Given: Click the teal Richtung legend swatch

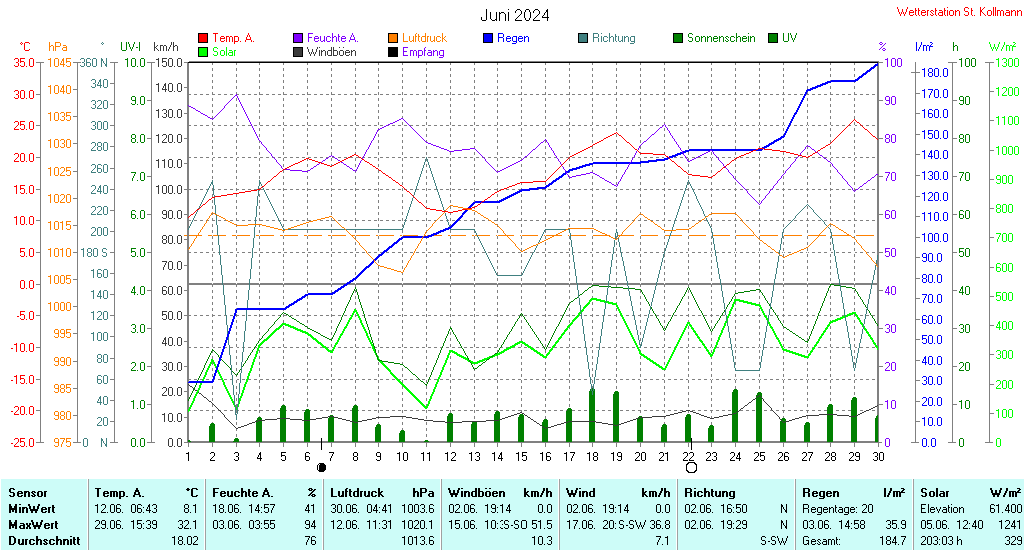Looking at the screenshot, I should (583, 39).
